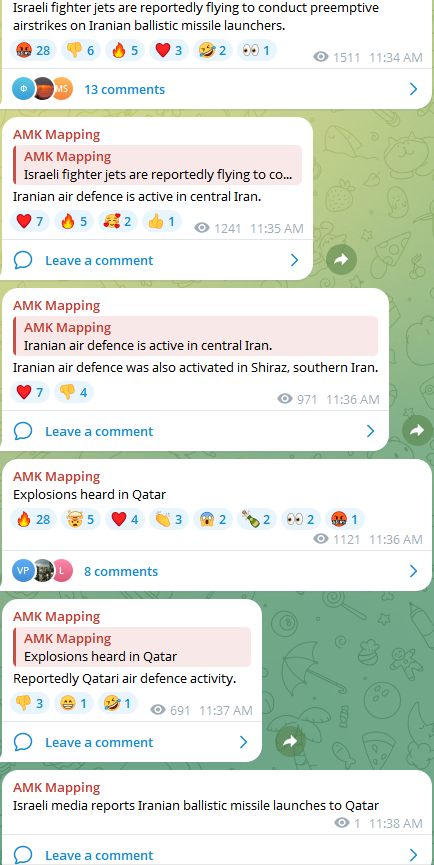Open the 13 comments thread
Image resolution: width=434 pixels, height=865 pixels.
[125, 89]
